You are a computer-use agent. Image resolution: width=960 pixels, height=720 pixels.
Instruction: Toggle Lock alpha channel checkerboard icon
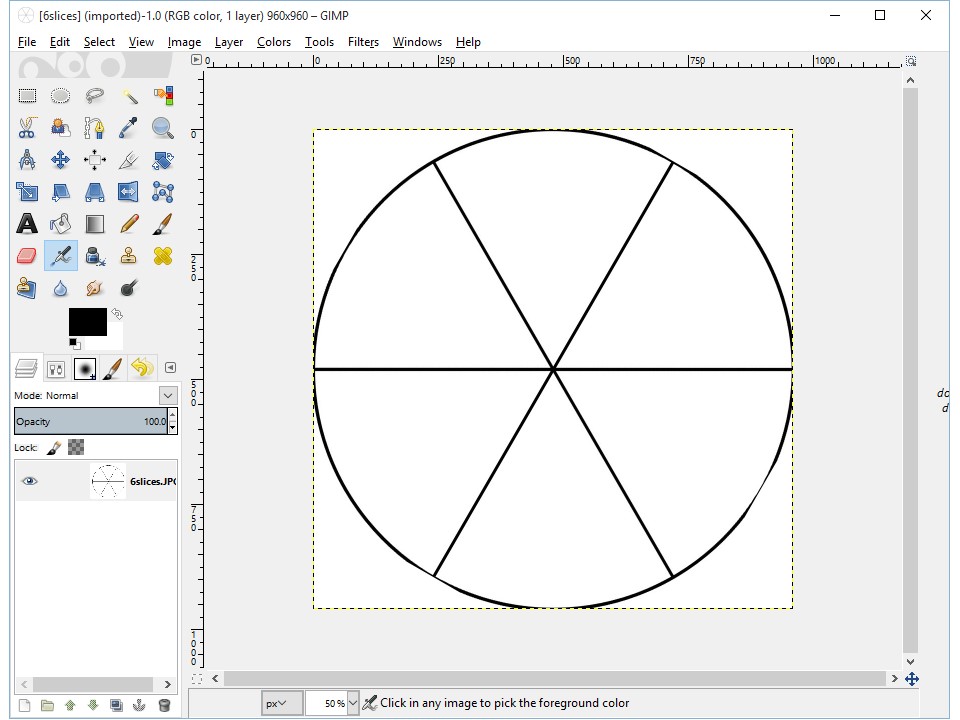pyautogui.click(x=76, y=448)
